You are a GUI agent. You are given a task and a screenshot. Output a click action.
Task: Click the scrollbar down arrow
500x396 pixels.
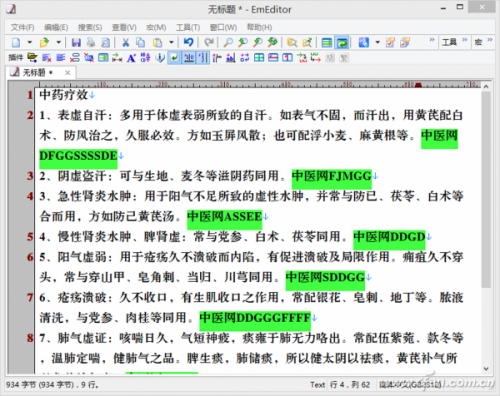click(486, 369)
